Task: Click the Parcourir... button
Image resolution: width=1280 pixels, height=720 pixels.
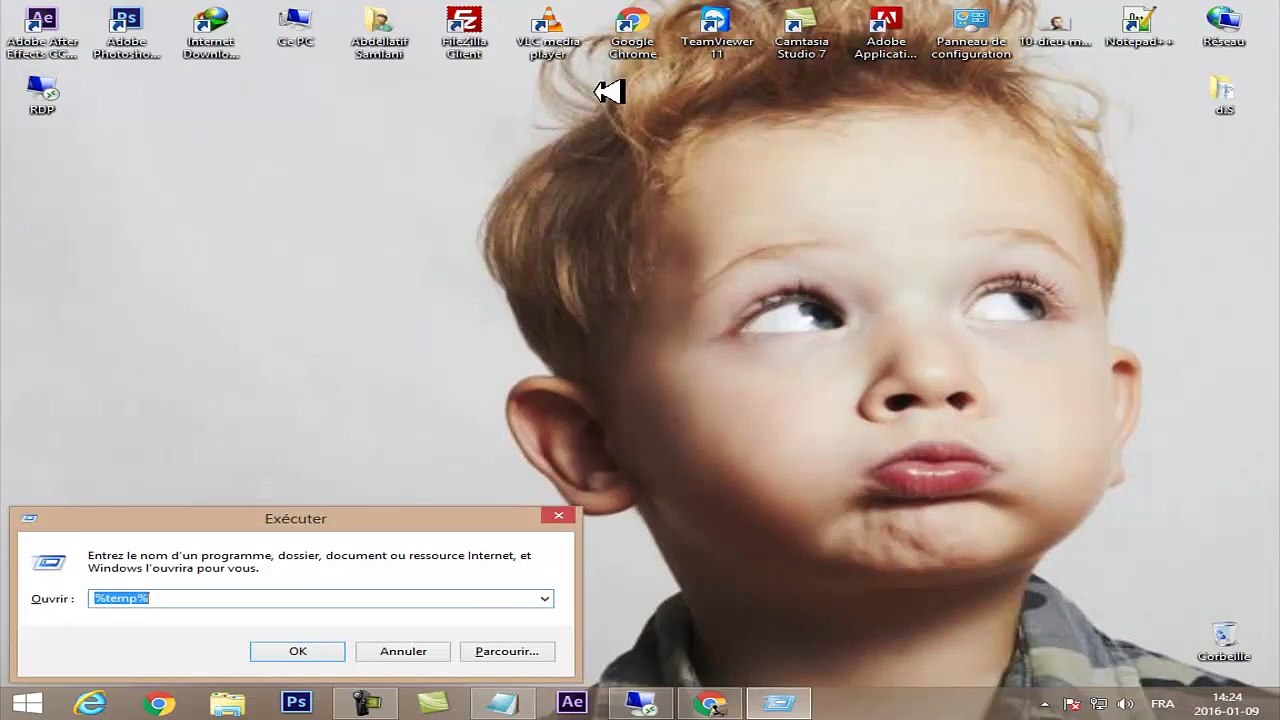Action: coord(507,652)
